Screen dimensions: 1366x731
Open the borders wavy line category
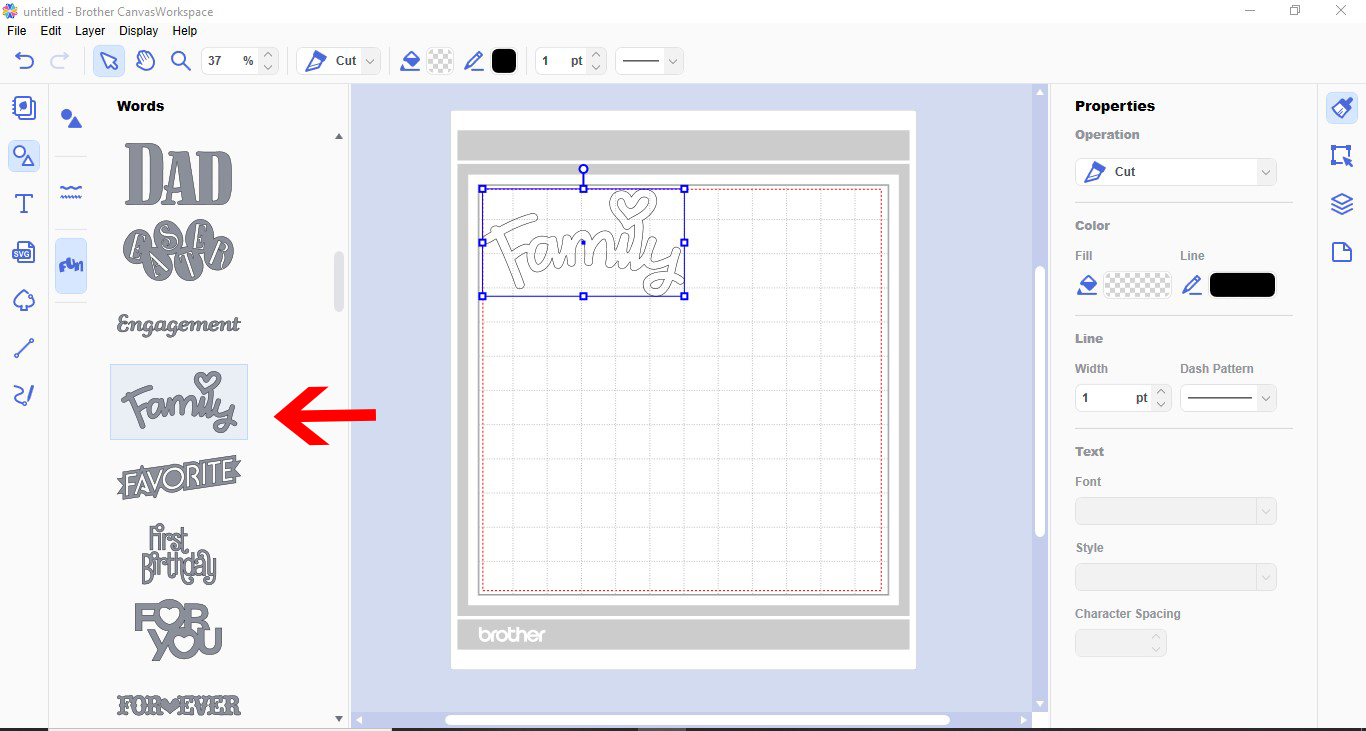pos(71,192)
